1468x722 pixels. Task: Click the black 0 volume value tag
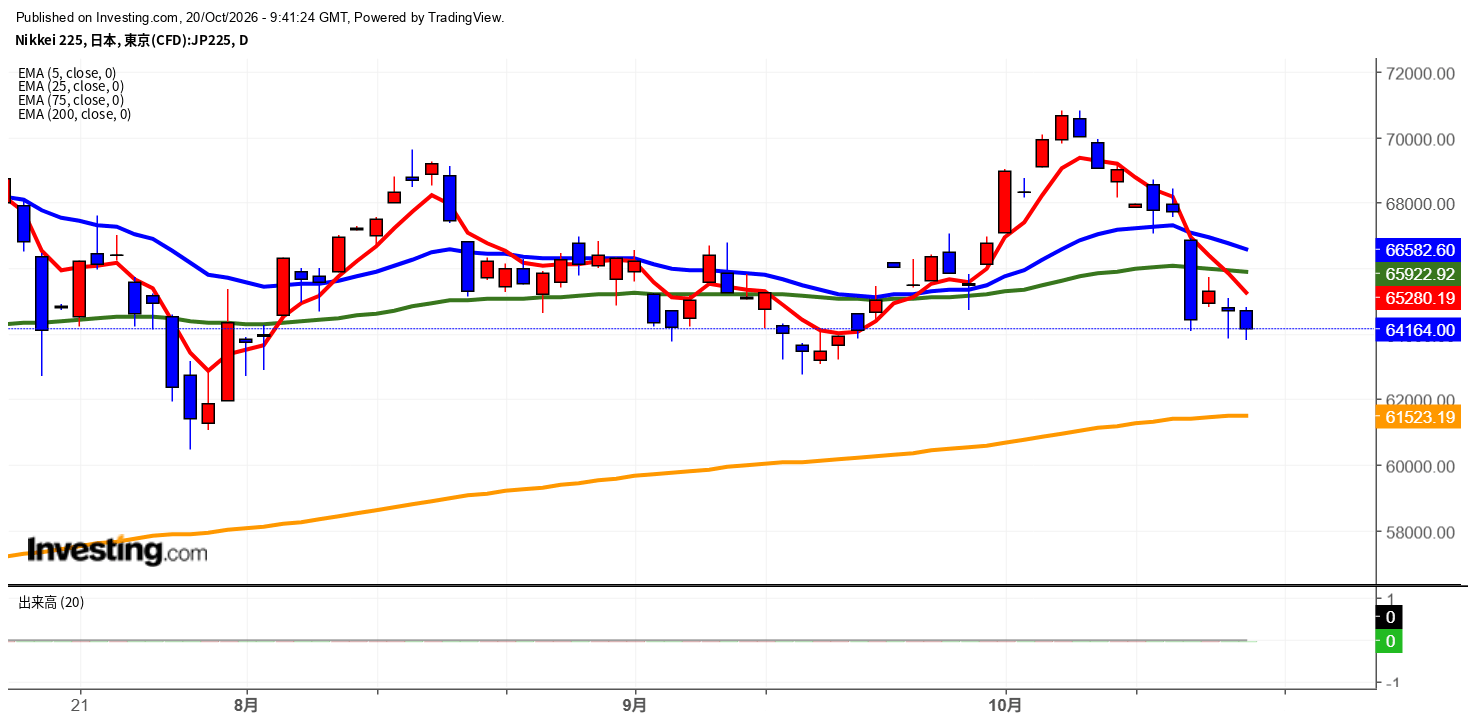[1389, 617]
